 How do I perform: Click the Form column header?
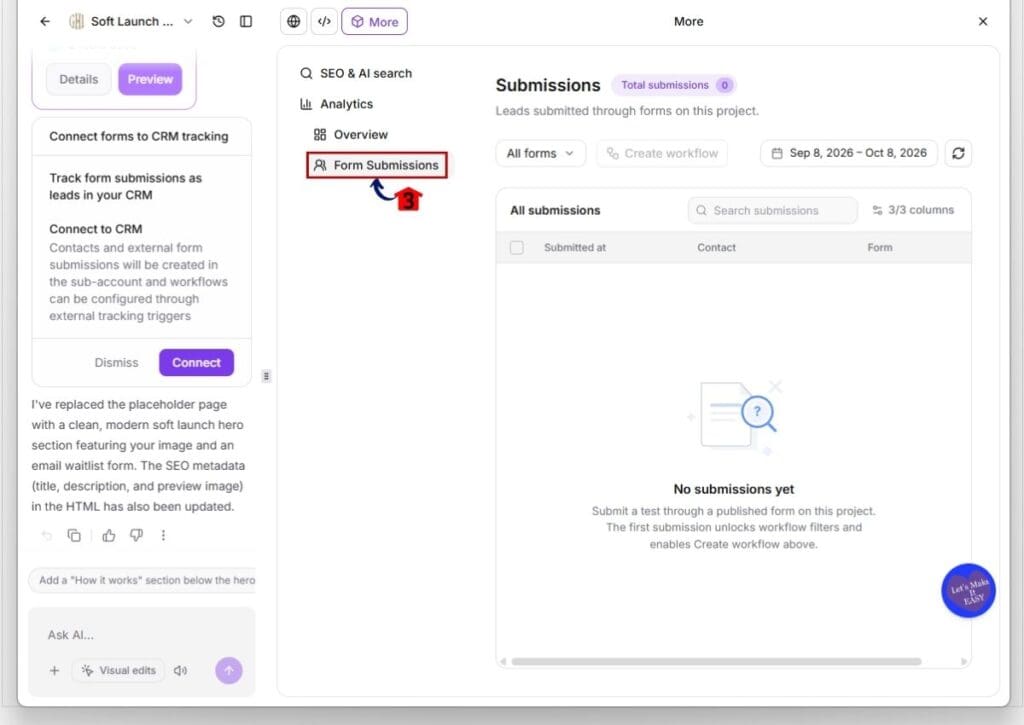pos(880,248)
